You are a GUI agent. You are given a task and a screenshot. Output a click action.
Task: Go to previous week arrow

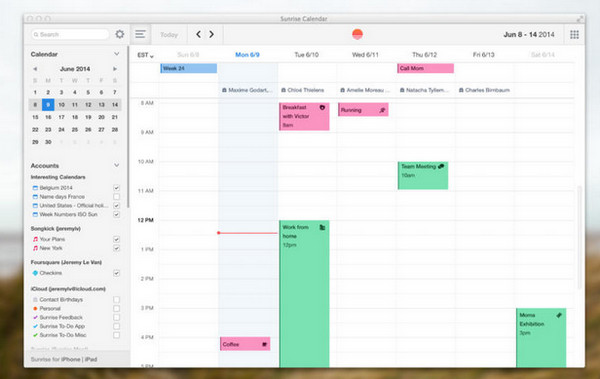(x=198, y=34)
